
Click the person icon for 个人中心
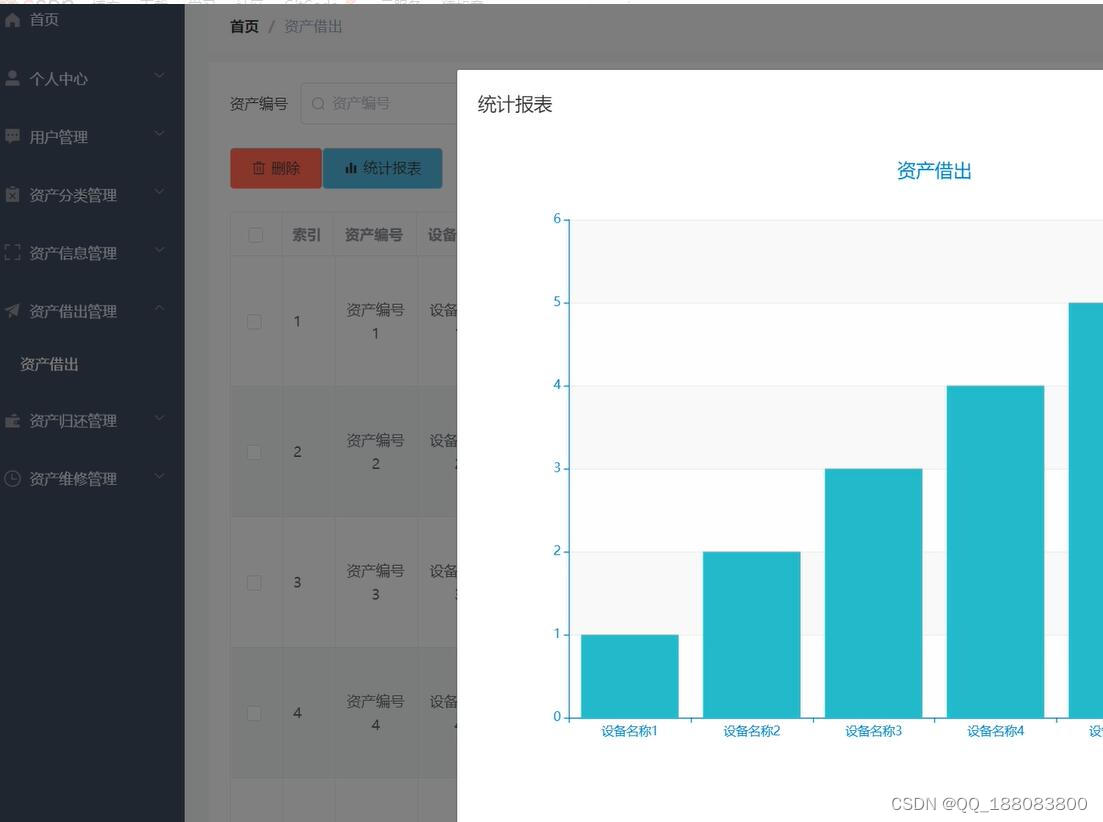point(11,77)
